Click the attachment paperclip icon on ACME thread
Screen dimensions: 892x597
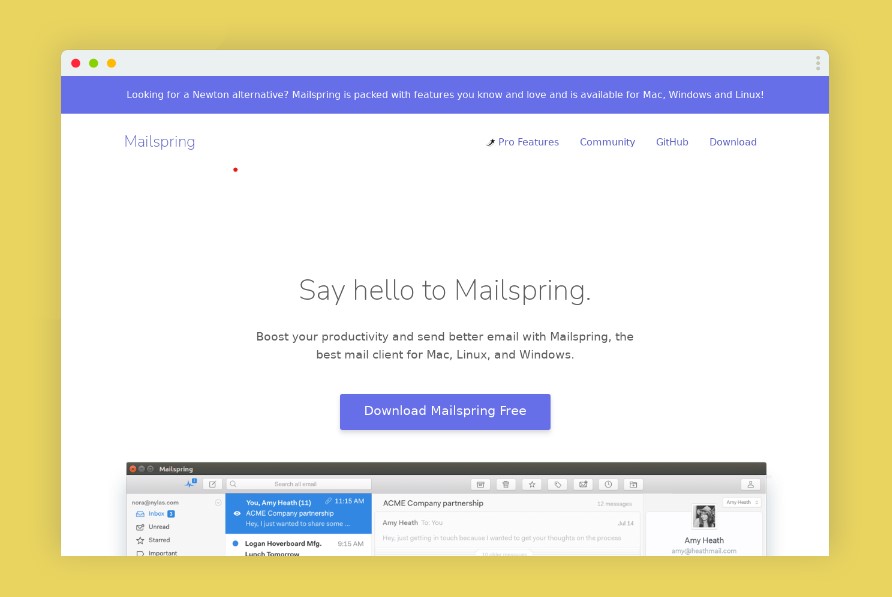pyautogui.click(x=328, y=501)
